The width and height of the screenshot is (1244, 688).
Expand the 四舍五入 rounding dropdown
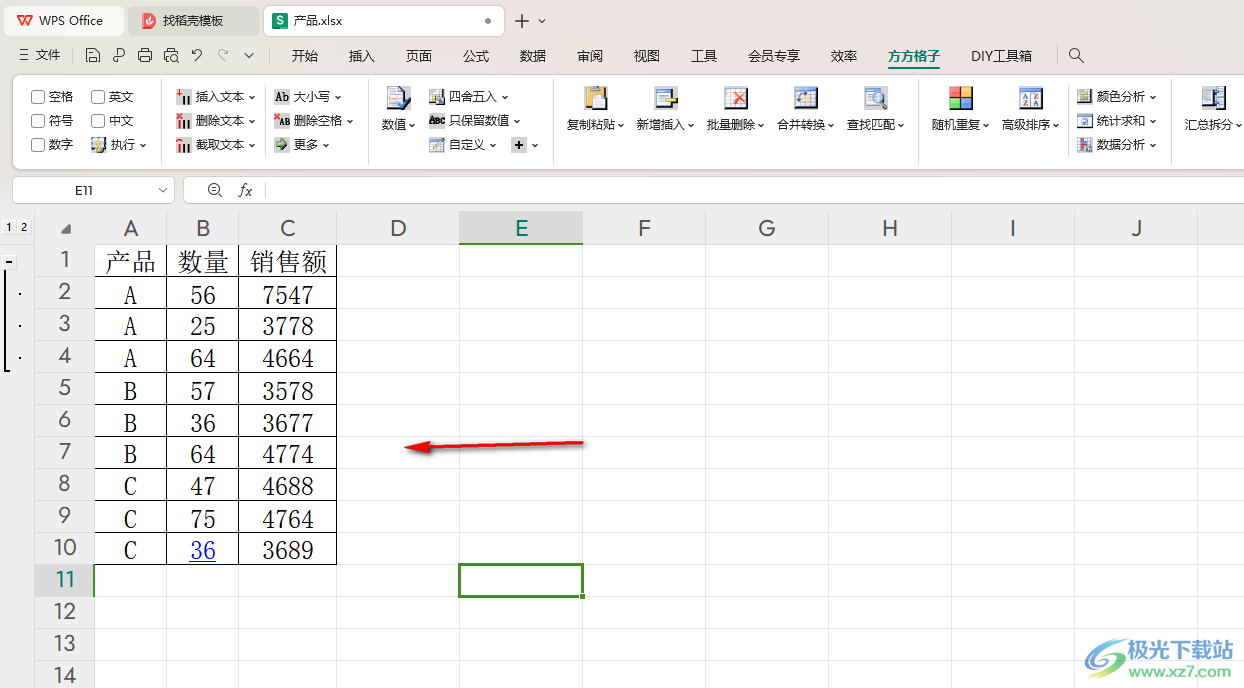pyautogui.click(x=505, y=97)
